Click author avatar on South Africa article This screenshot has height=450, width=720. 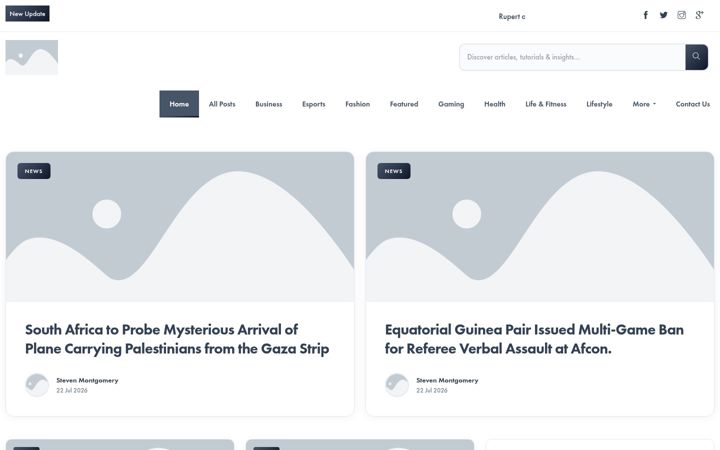[x=37, y=385]
